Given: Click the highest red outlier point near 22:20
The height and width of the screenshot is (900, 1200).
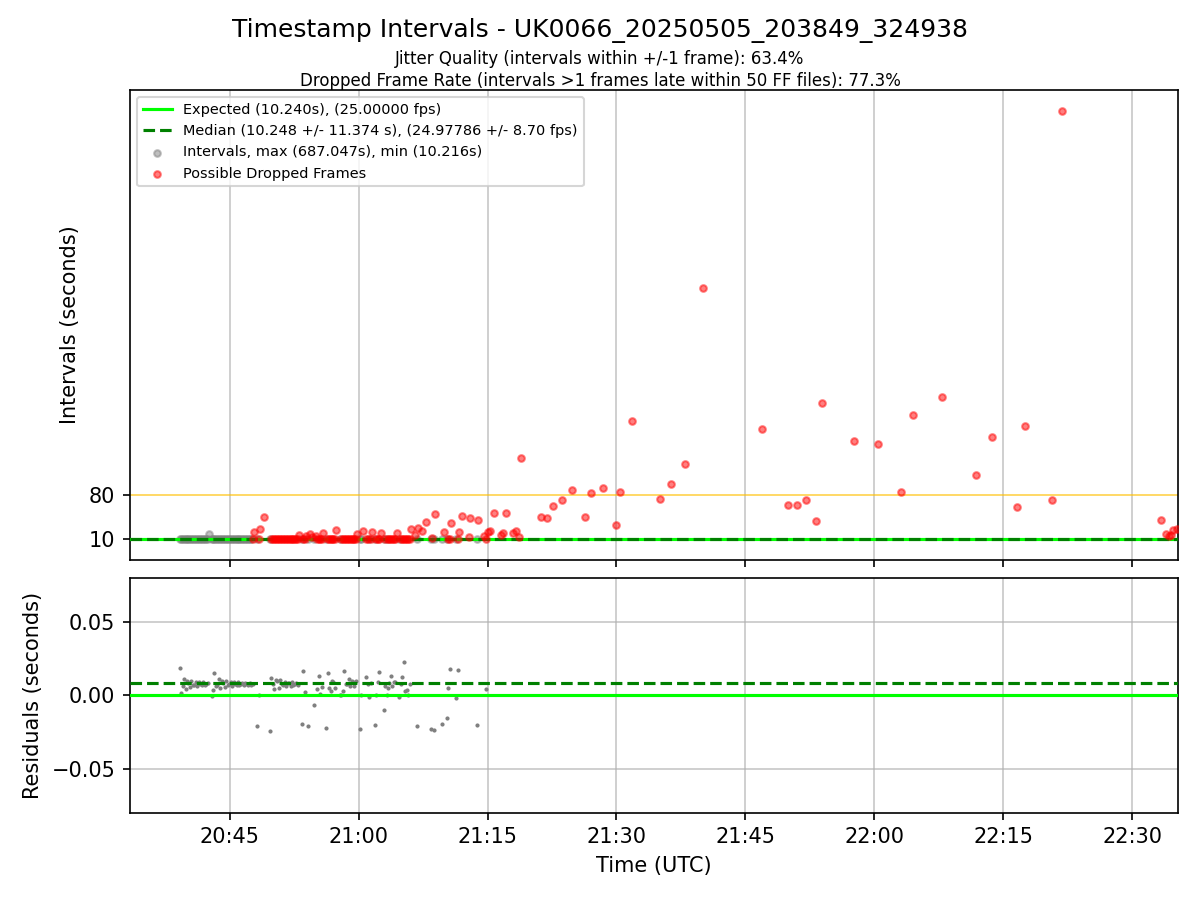Looking at the screenshot, I should [1062, 111].
